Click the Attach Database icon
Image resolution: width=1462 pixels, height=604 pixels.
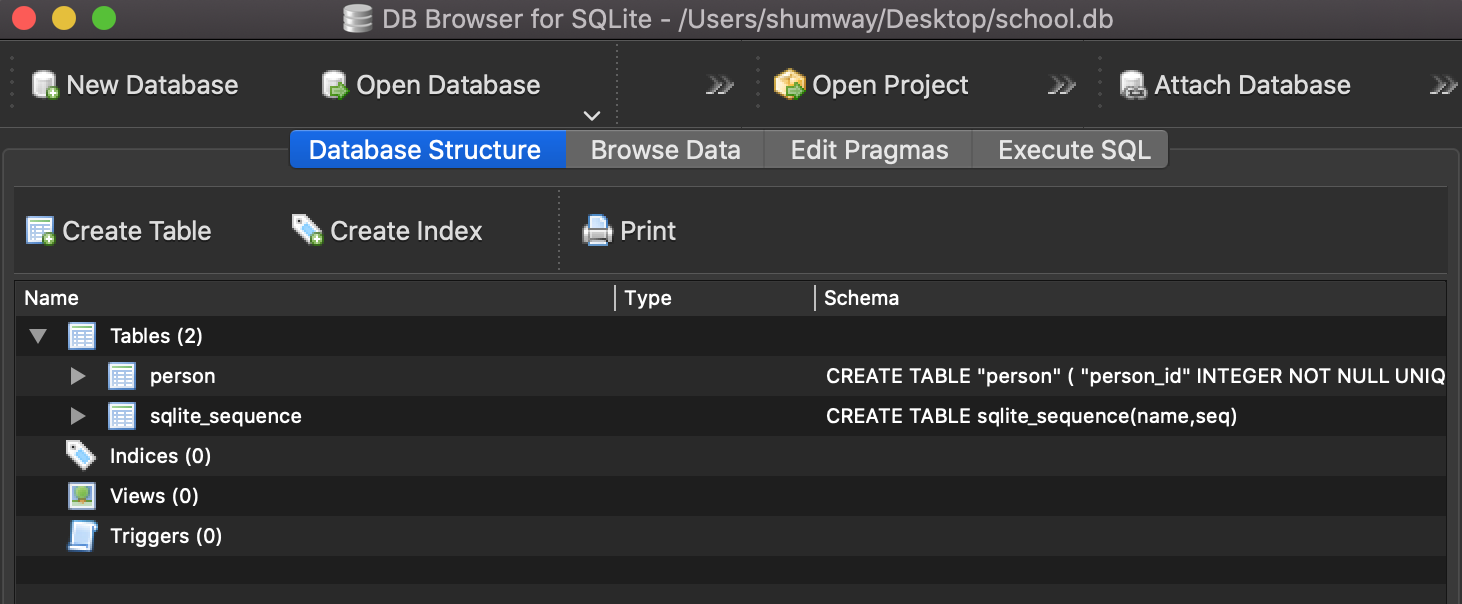(1133, 85)
